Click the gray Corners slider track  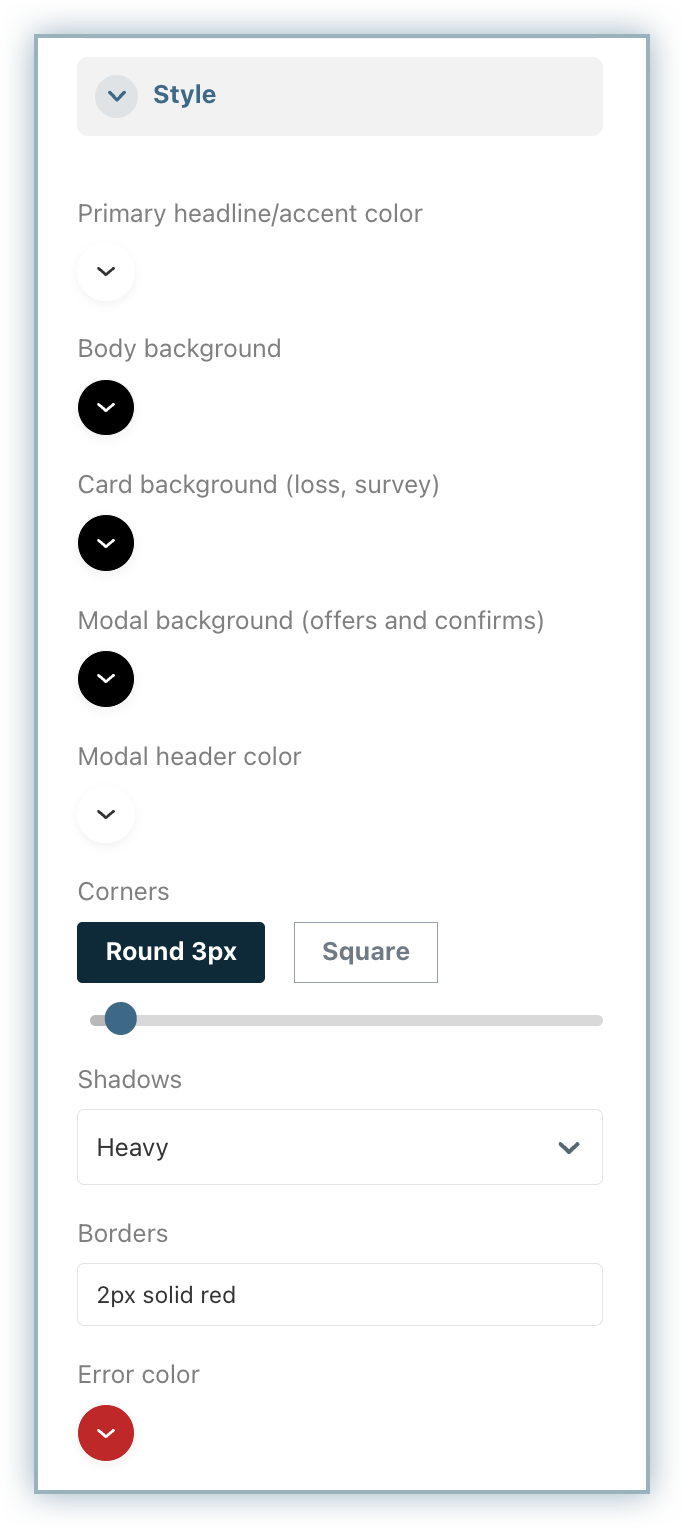(380, 1020)
